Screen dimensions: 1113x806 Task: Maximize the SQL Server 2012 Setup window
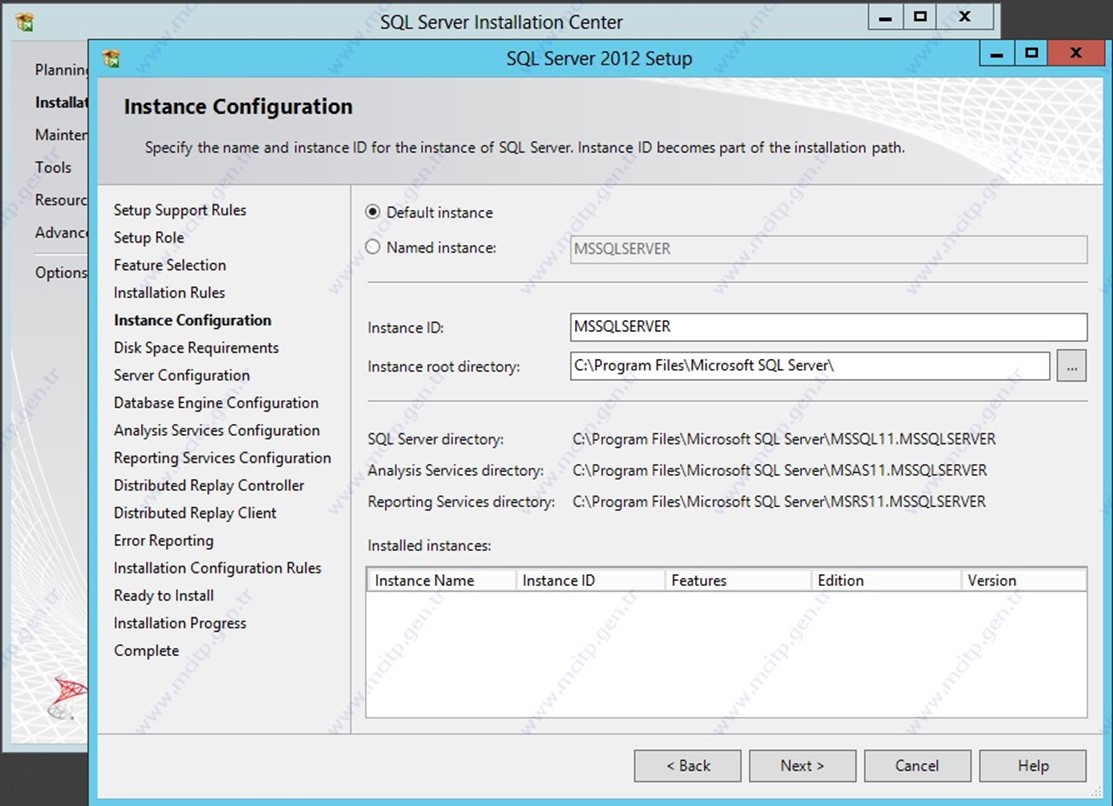(1031, 53)
